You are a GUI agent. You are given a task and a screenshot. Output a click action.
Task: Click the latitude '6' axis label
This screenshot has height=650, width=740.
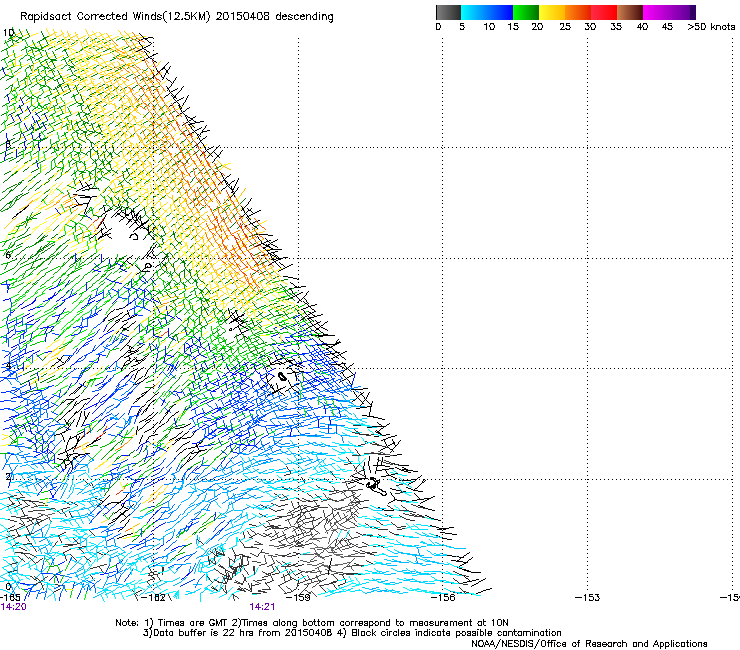(8, 255)
